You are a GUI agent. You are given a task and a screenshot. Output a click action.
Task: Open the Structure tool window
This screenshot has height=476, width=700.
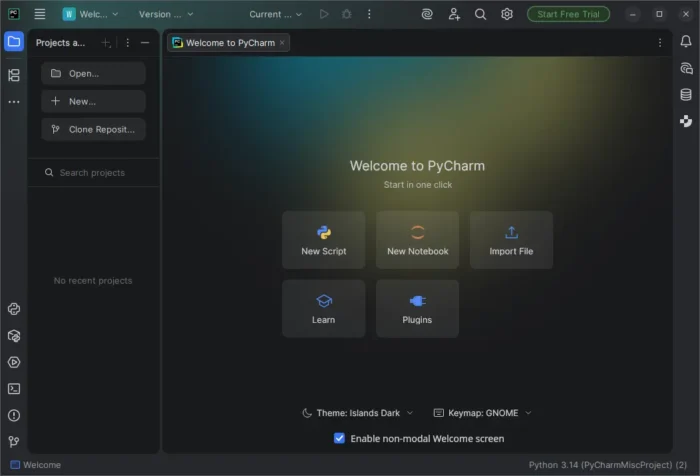(x=14, y=75)
